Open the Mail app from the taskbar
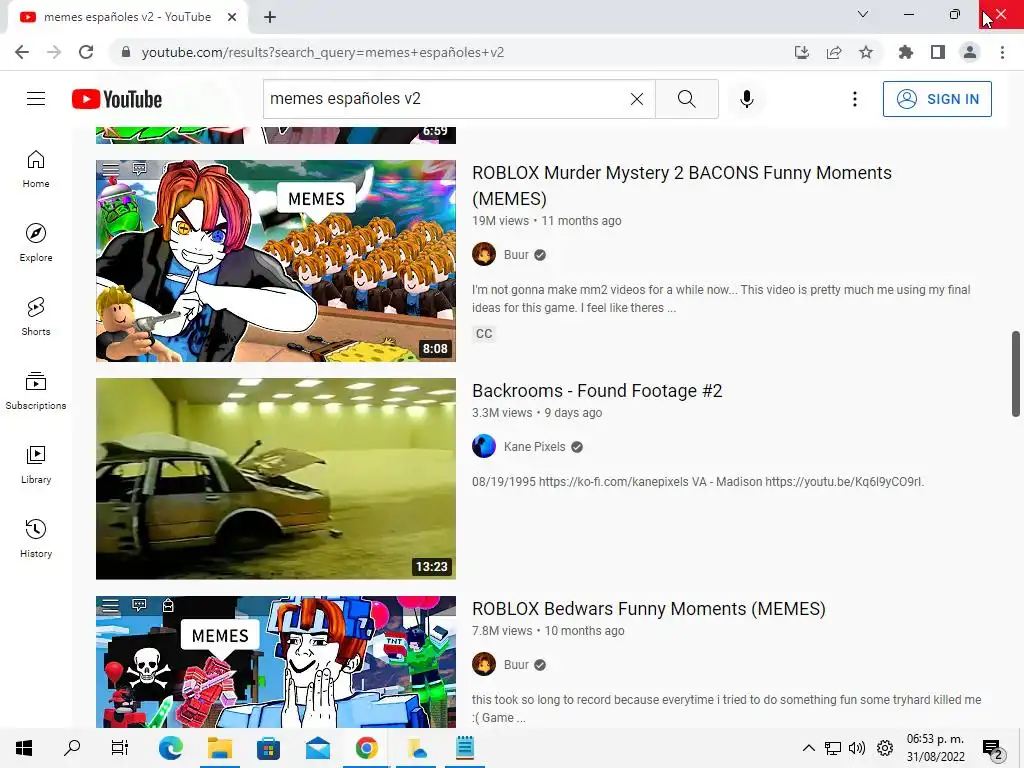 [318, 748]
